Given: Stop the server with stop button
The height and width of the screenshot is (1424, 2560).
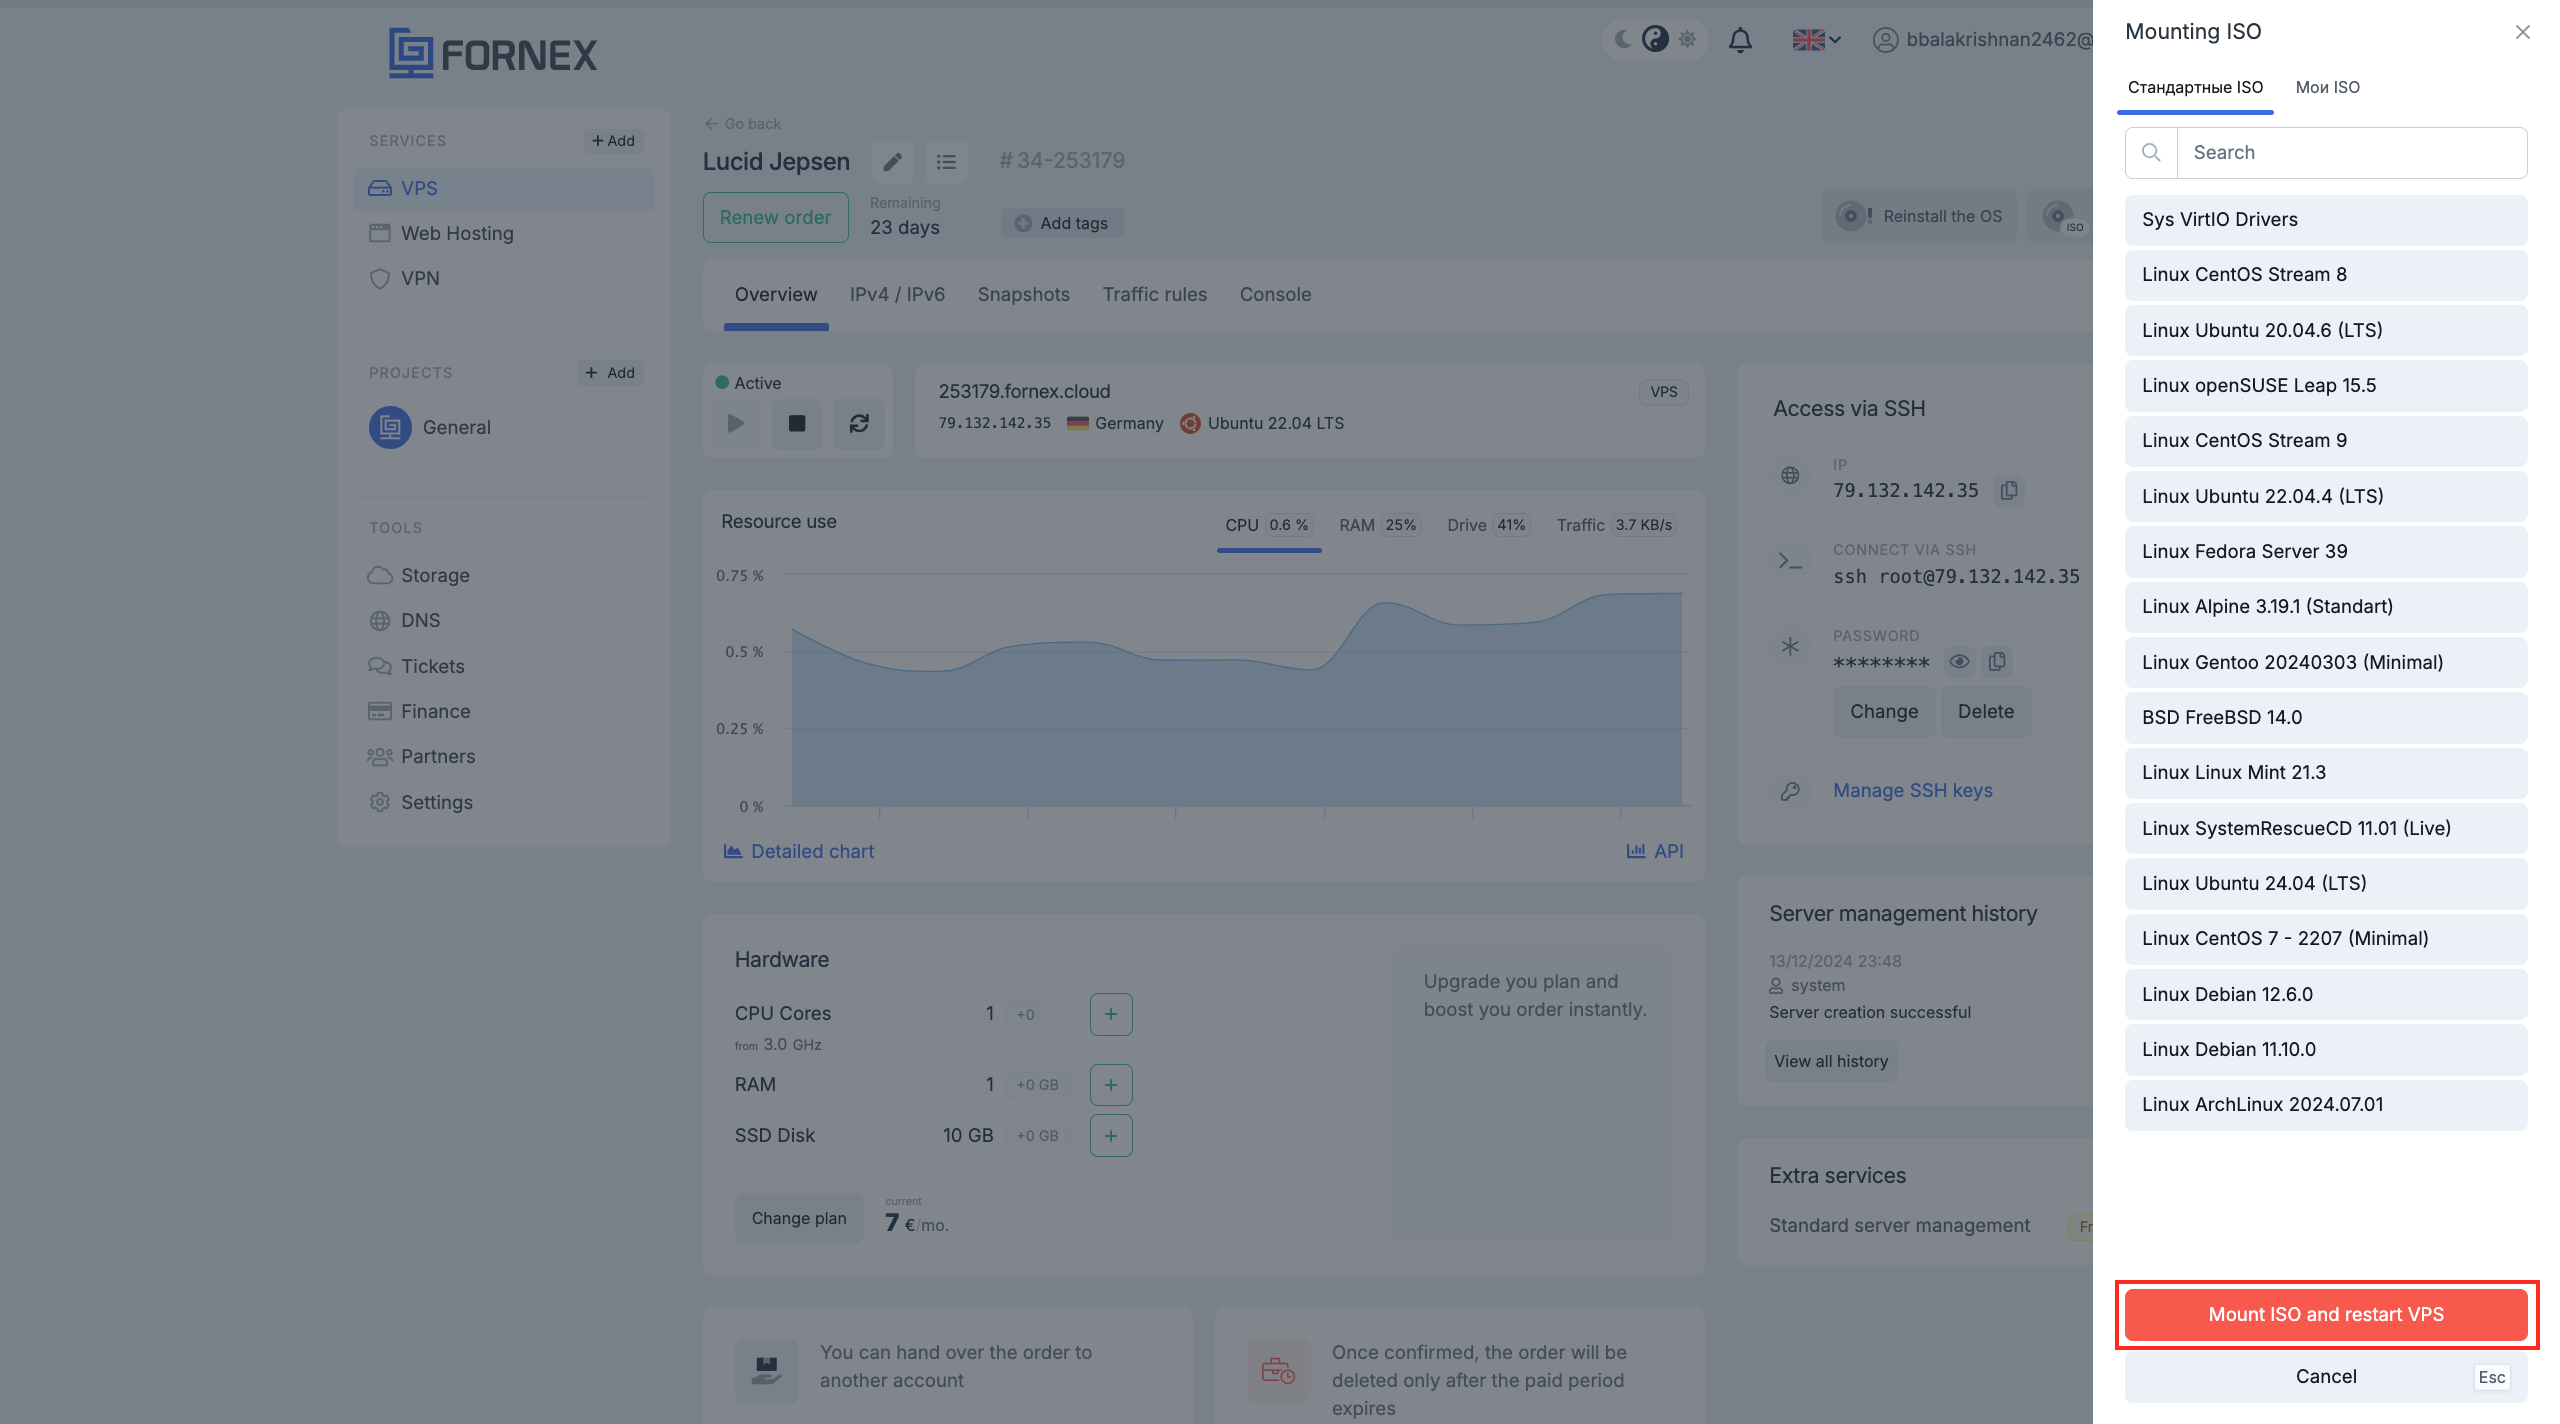Looking at the screenshot, I should pos(797,424).
